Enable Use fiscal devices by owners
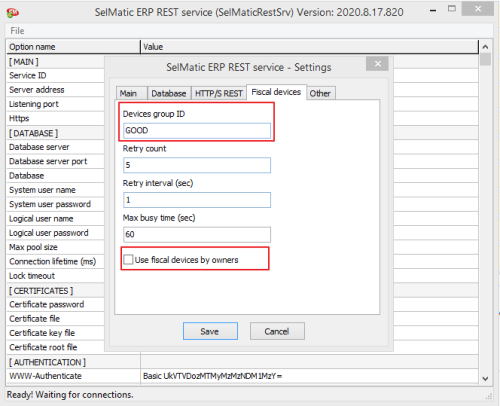 [x=128, y=260]
